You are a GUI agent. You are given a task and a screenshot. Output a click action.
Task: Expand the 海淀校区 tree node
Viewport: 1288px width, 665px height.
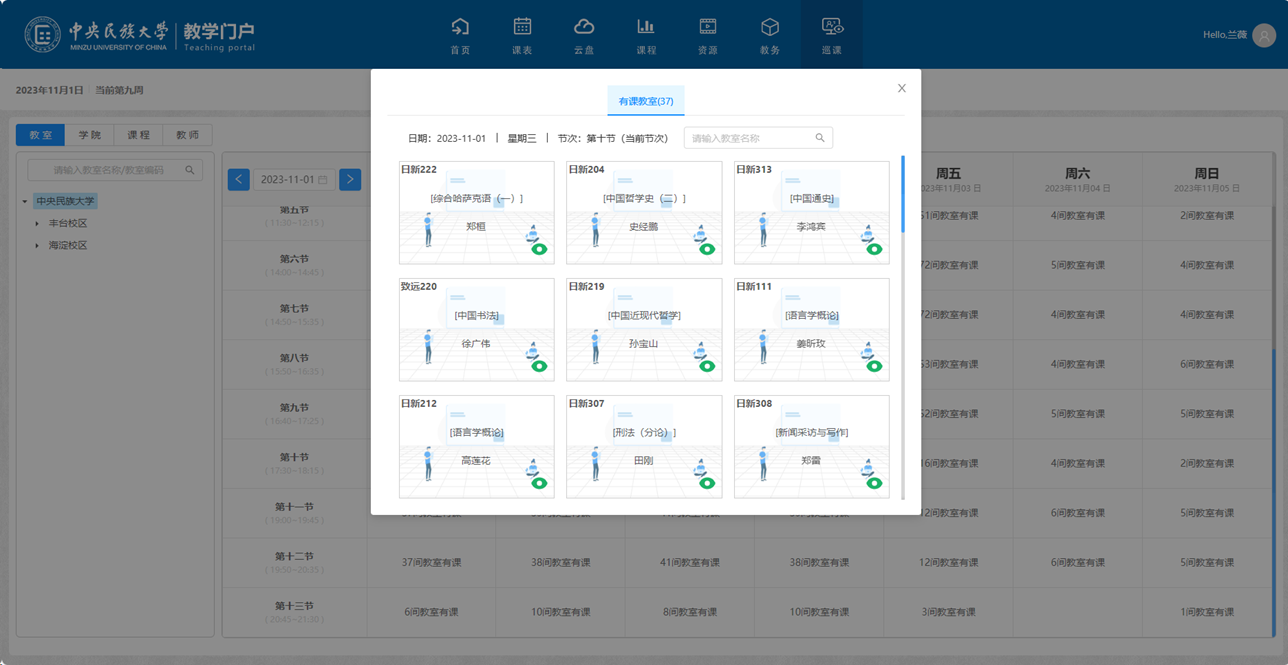[x=38, y=246]
